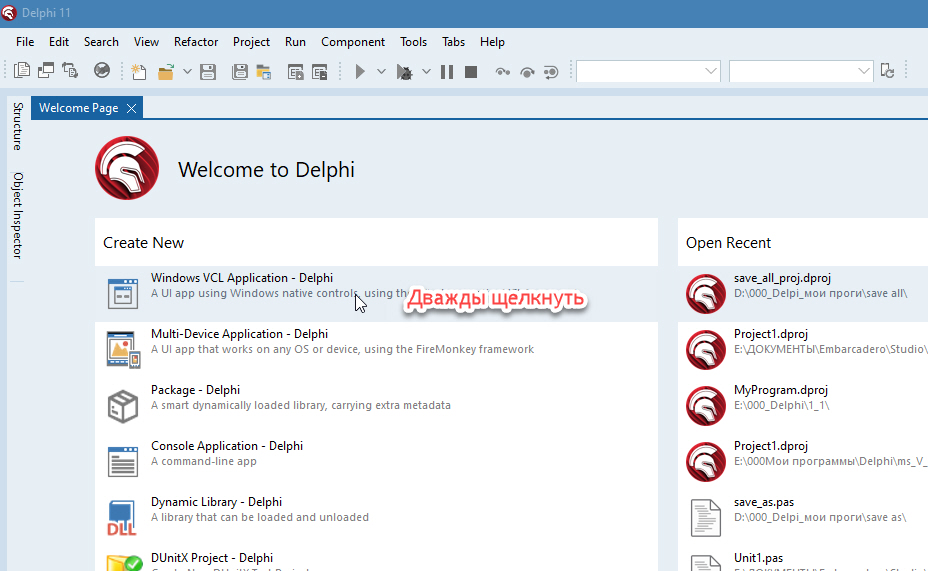Screen dimensions: 928x571
Task: Click the DLL Dynamic Library icon
Action: tap(122, 518)
